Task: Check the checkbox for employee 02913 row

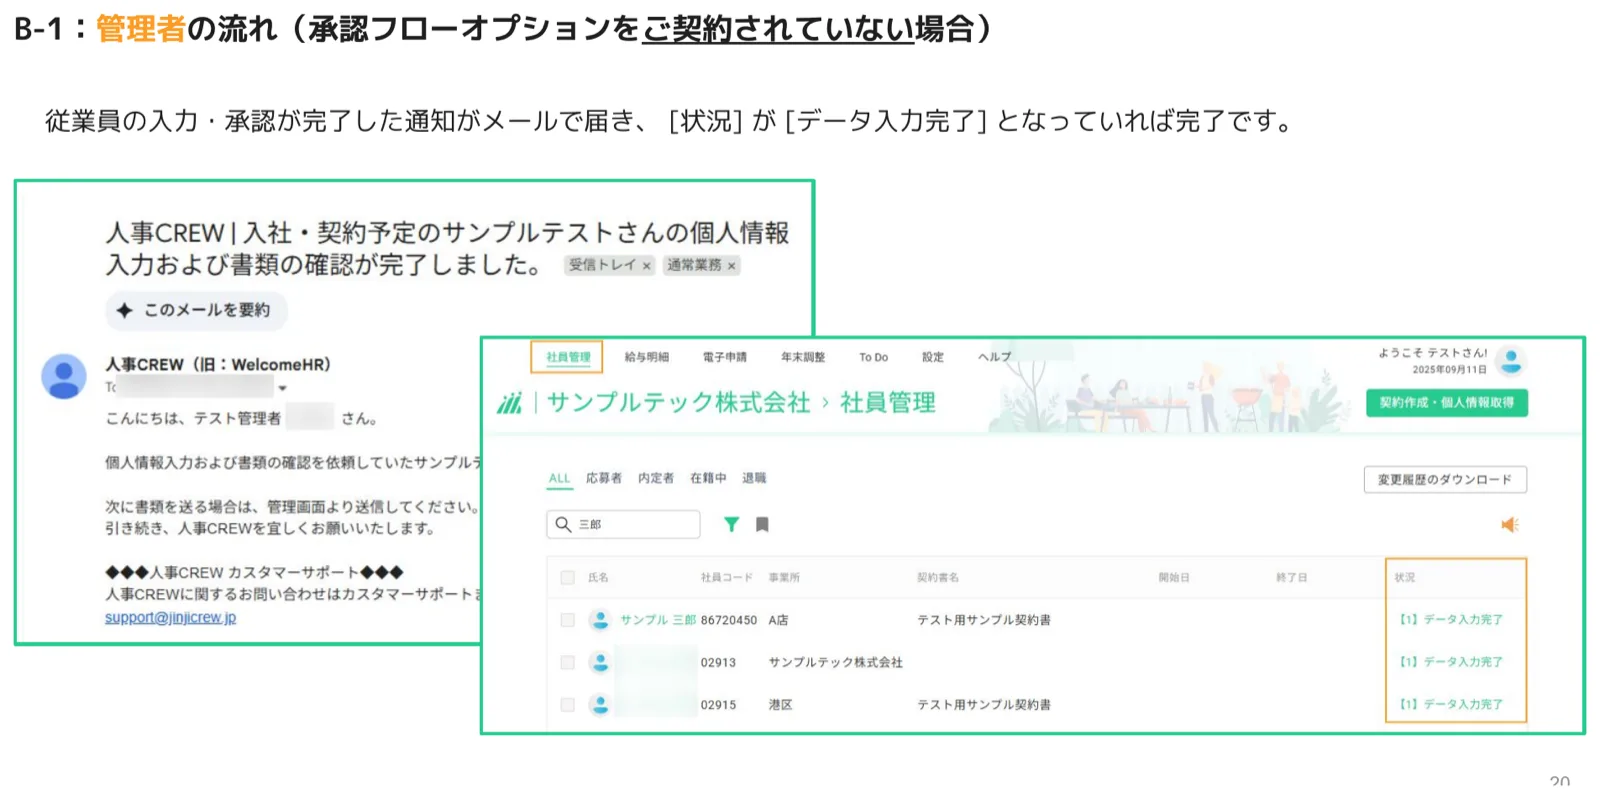Action: click(x=567, y=662)
